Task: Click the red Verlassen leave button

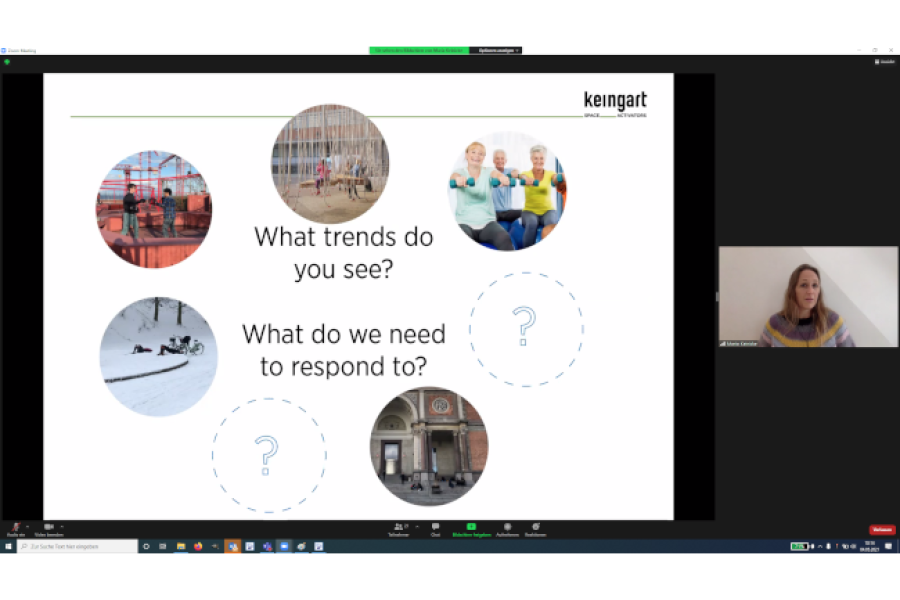Action: [x=882, y=529]
